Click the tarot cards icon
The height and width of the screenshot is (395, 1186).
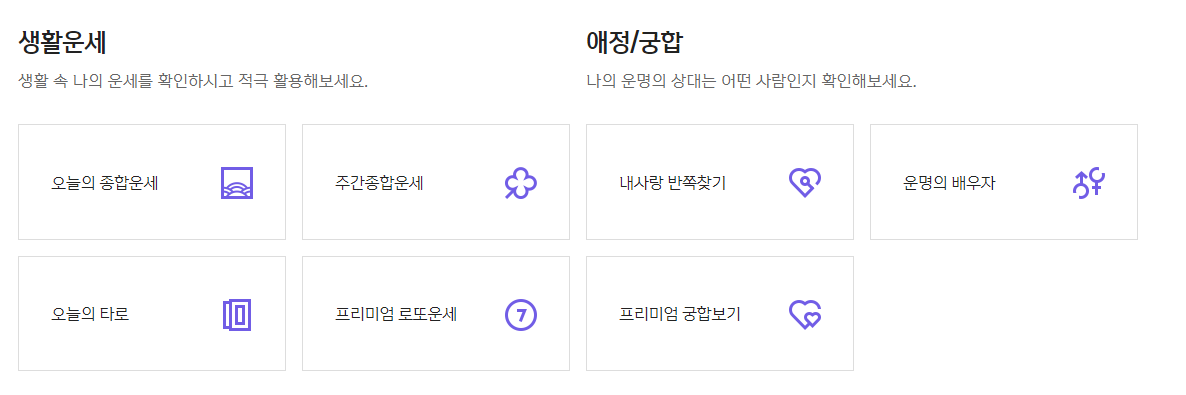tap(237, 314)
